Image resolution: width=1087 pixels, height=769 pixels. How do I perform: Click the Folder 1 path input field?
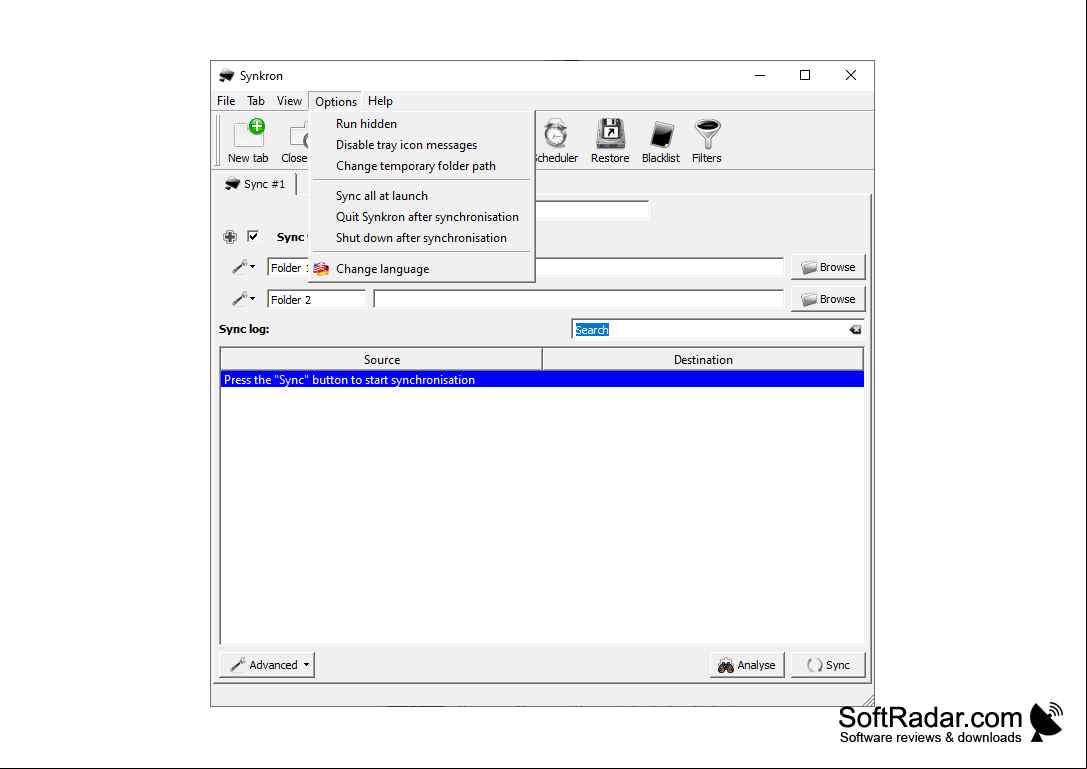[x=659, y=268]
